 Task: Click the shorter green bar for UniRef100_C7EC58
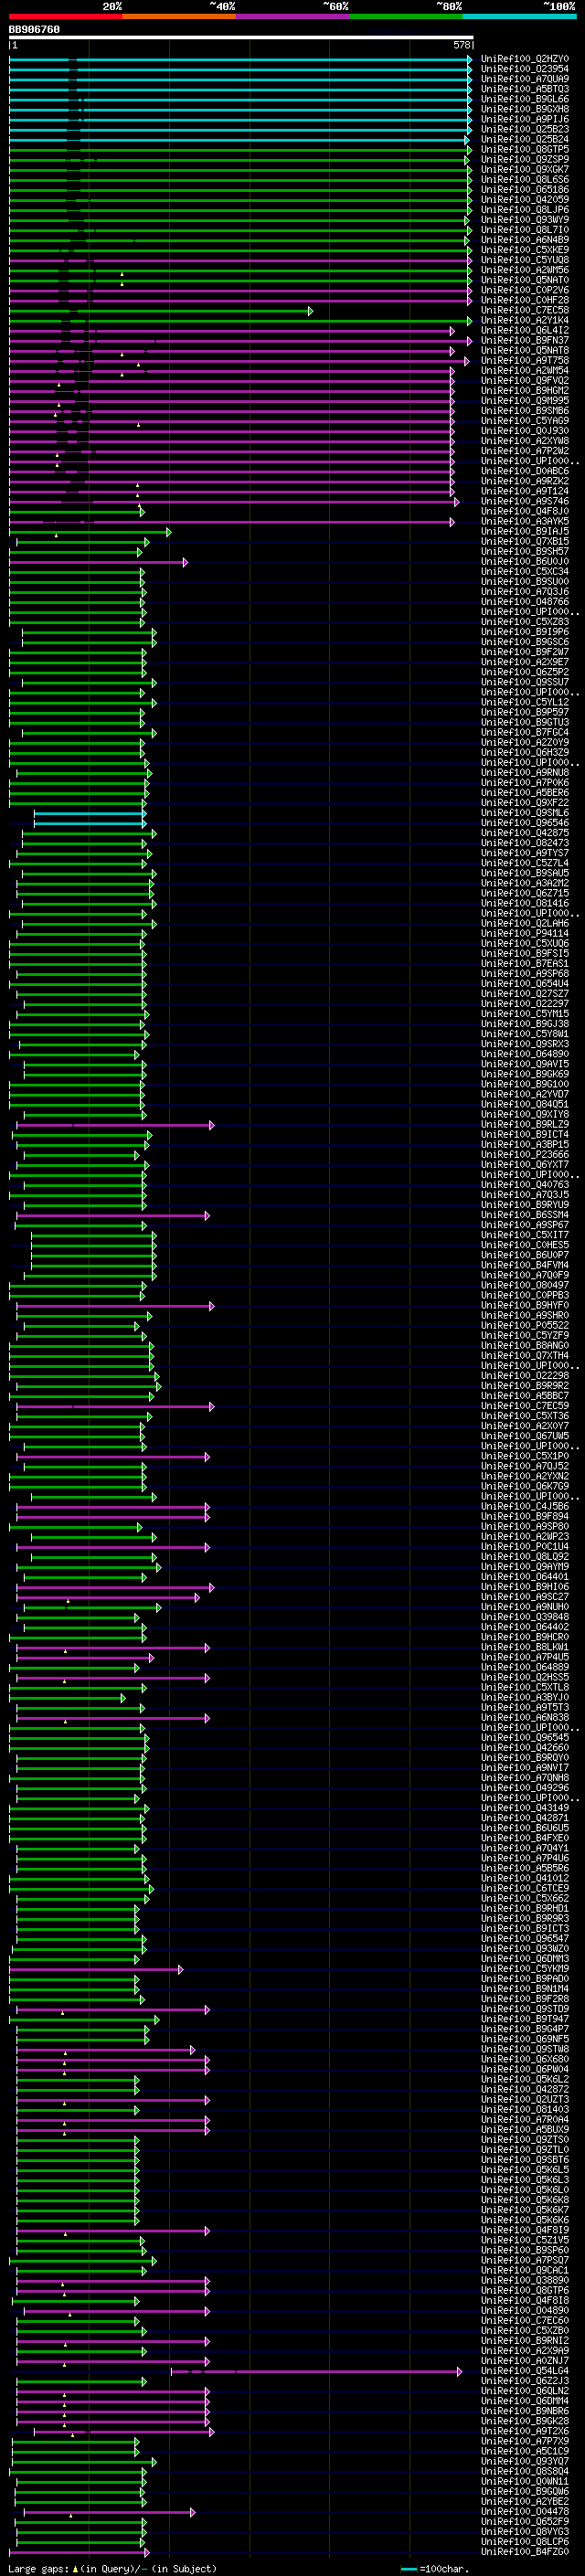coord(161,311)
